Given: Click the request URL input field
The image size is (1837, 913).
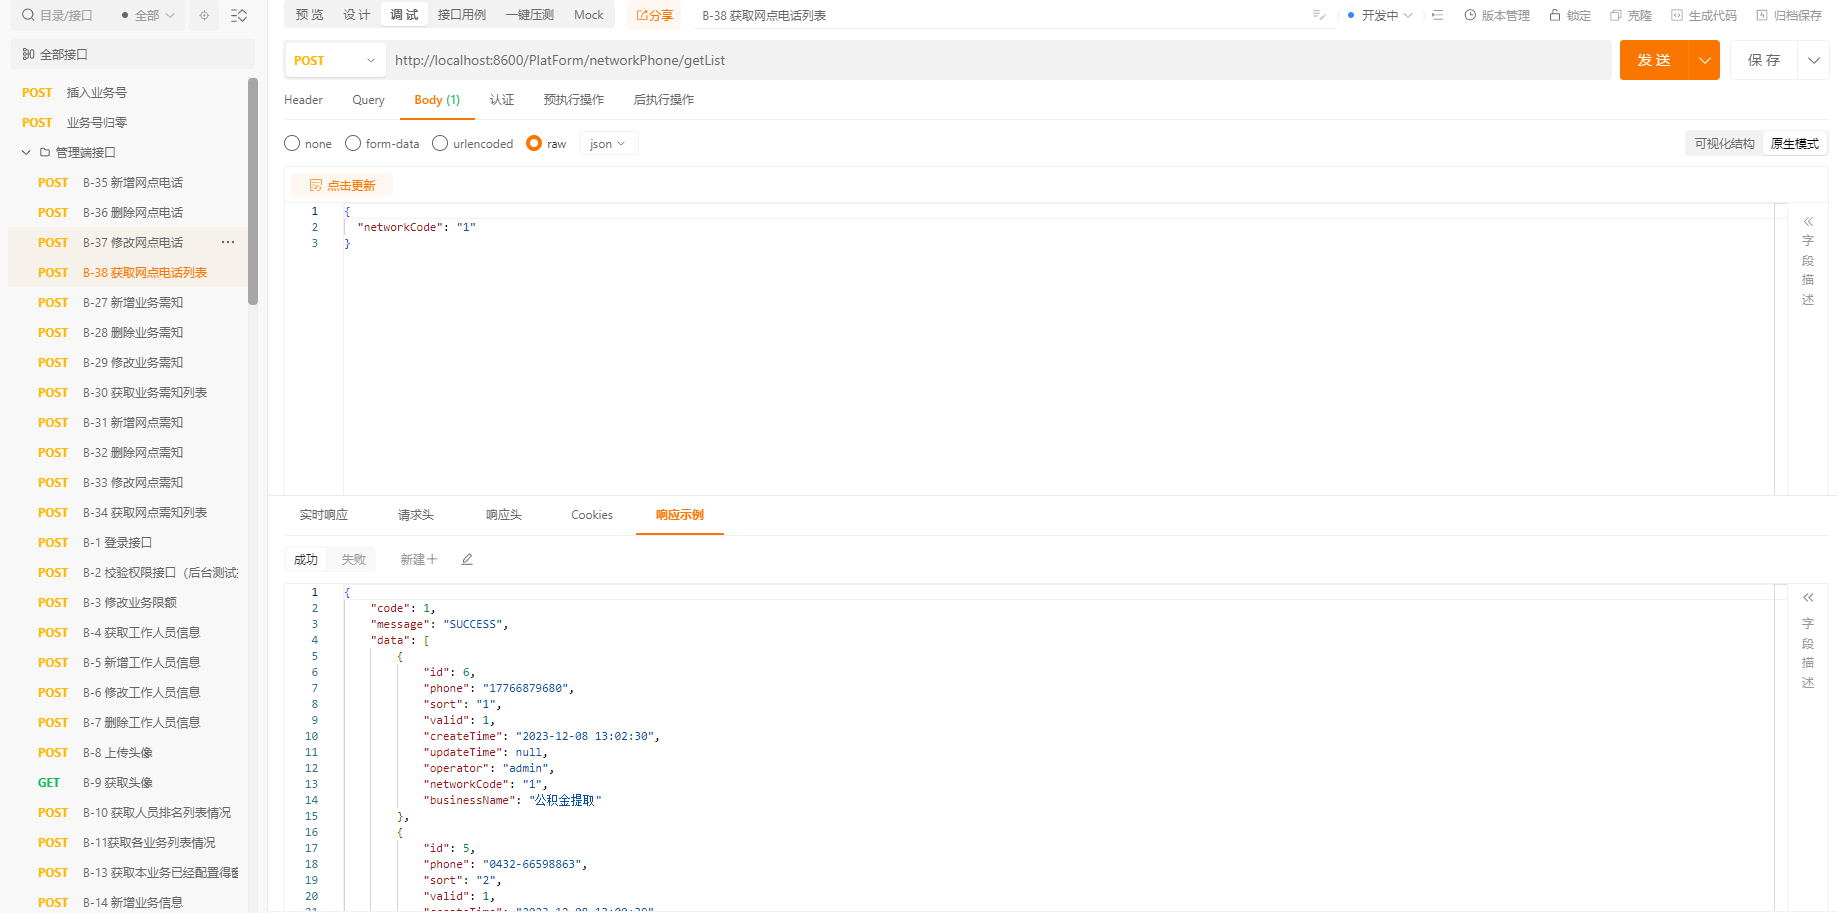Looking at the screenshot, I should point(998,60).
